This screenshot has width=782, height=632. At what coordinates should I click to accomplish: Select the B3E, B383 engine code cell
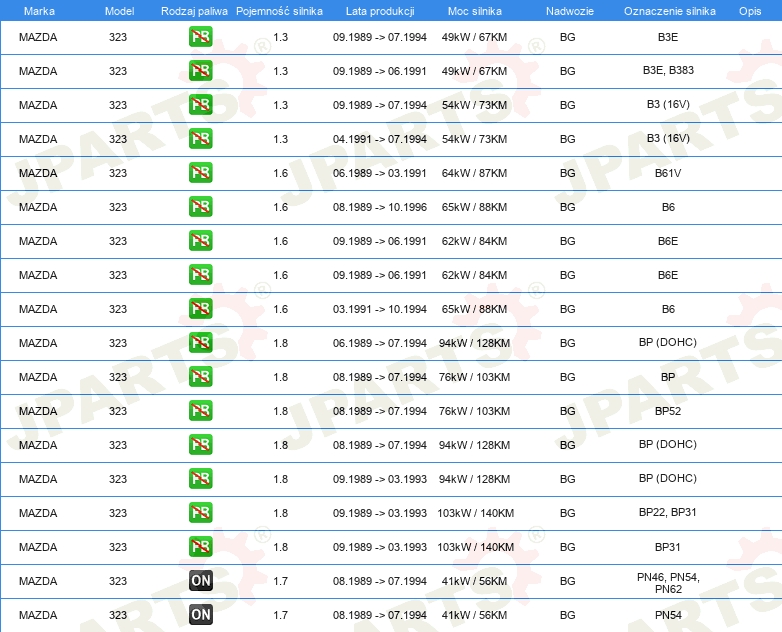[x=668, y=70]
